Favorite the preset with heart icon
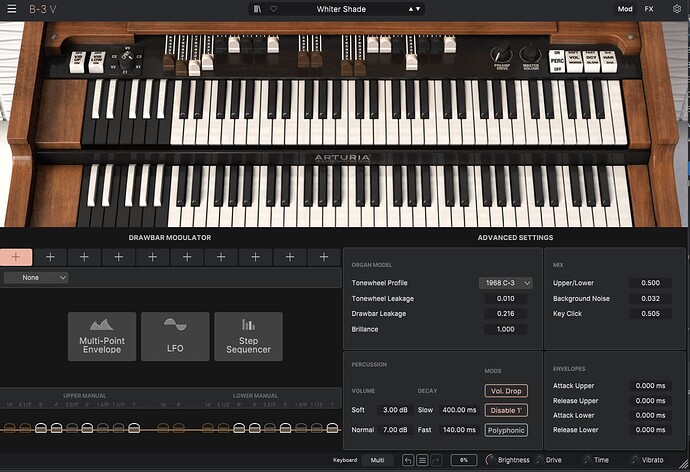 (x=273, y=9)
